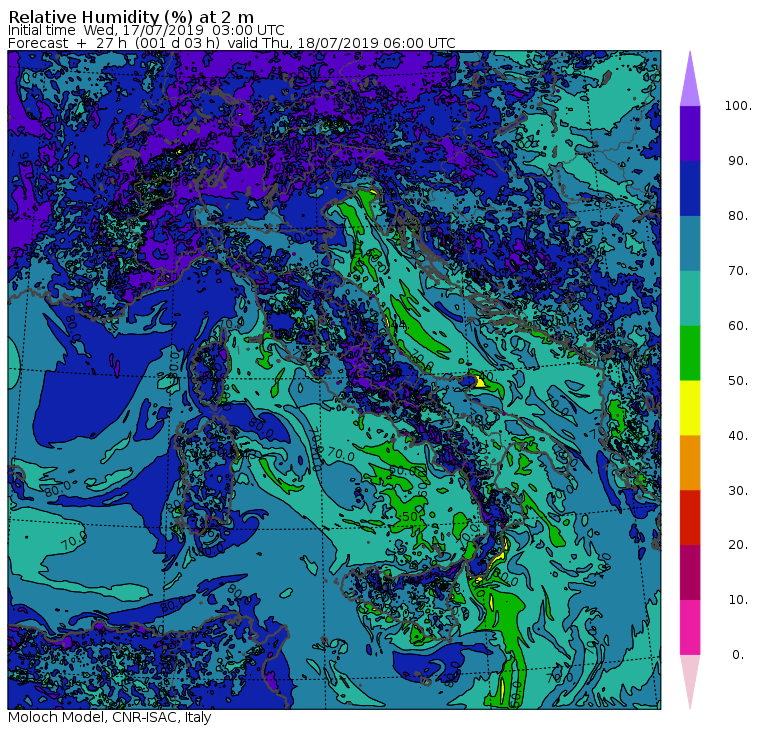This screenshot has height=731, width=760.
Task: Click the dark blue 80–90 colorbar segment
Action: pyautogui.click(x=690, y=188)
